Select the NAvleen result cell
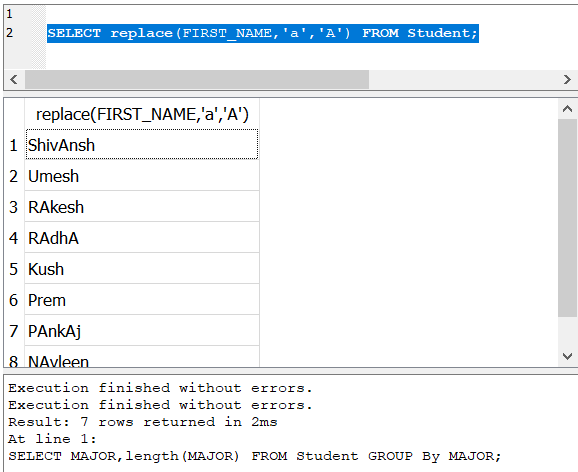Screen dimensions: 578x472 (x=142, y=357)
